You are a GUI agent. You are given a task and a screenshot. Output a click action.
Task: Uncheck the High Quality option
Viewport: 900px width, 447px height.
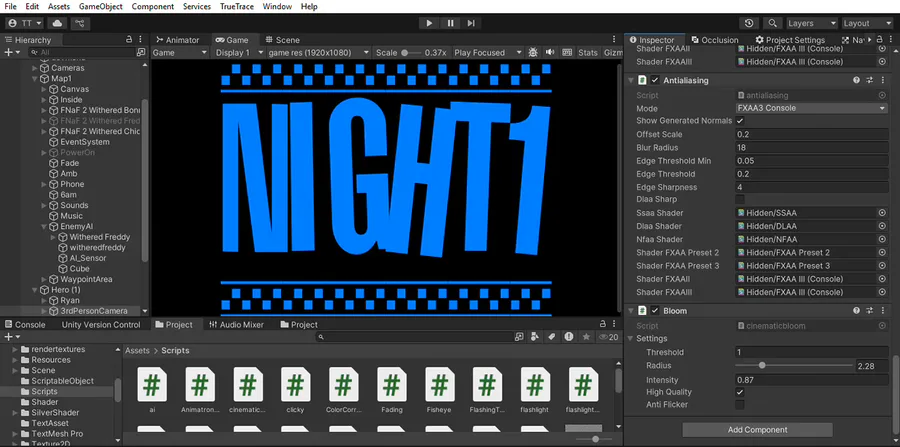(x=740, y=392)
